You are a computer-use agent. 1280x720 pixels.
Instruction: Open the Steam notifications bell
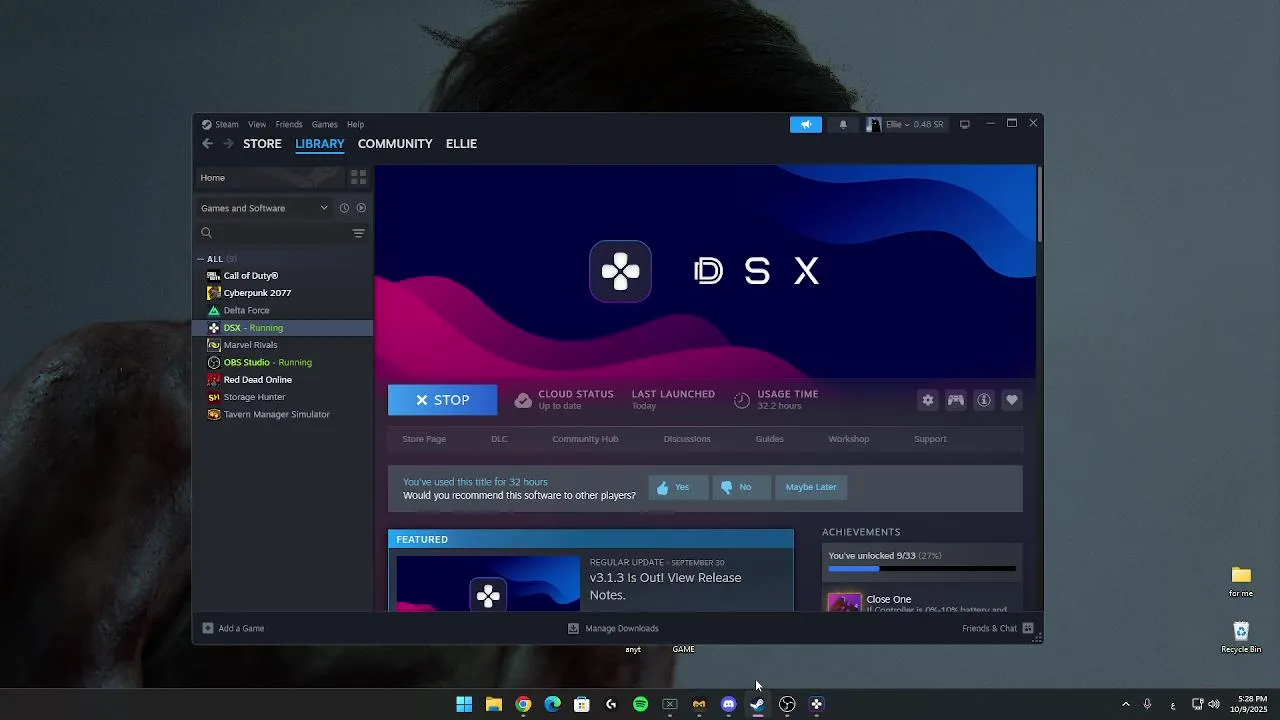coord(843,124)
